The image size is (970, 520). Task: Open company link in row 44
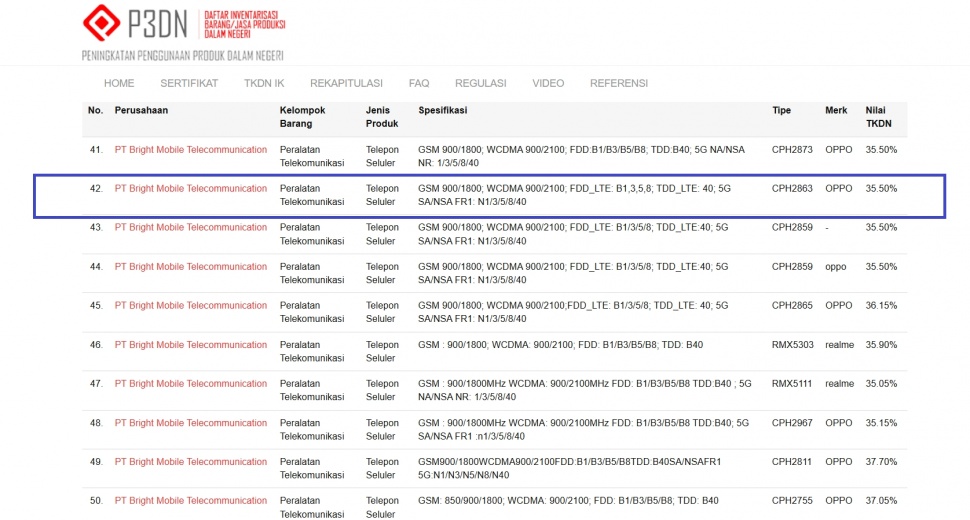pyautogui.click(x=191, y=266)
